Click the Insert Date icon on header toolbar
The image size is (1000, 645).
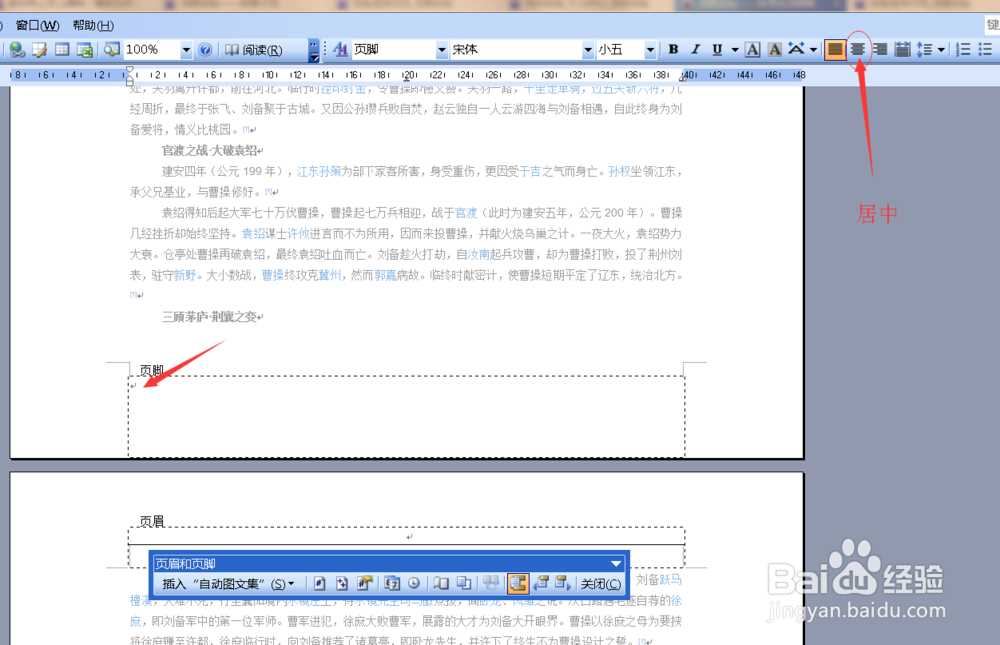tap(390, 583)
